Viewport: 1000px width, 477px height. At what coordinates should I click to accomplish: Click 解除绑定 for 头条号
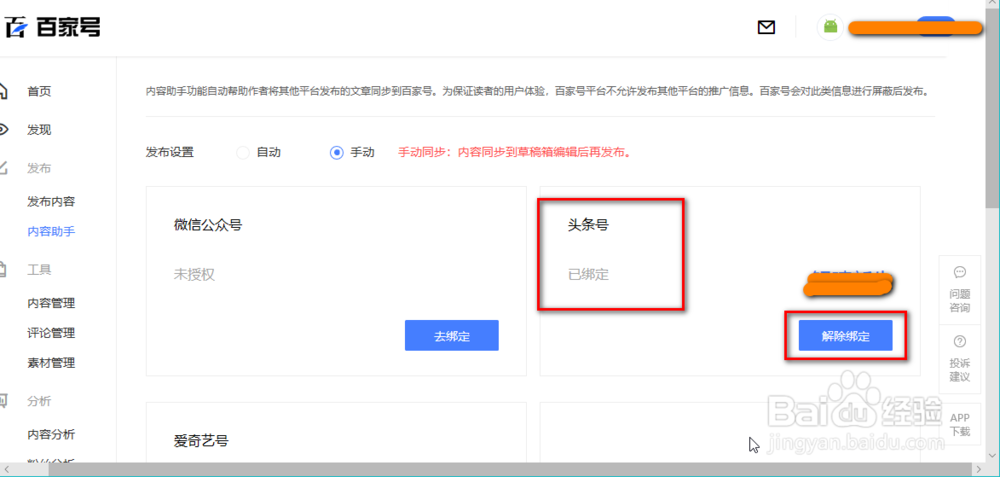(x=846, y=335)
